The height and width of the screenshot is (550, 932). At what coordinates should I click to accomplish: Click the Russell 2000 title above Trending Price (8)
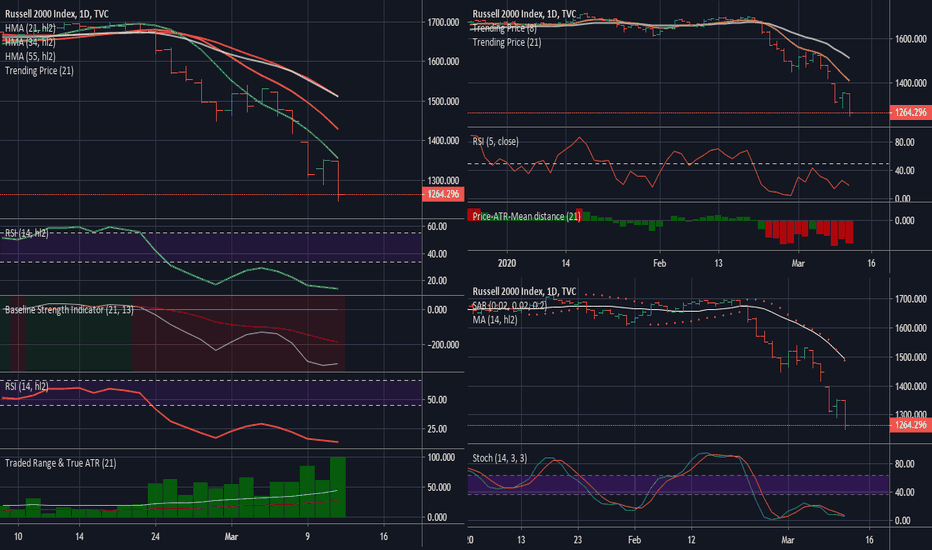(524, 14)
